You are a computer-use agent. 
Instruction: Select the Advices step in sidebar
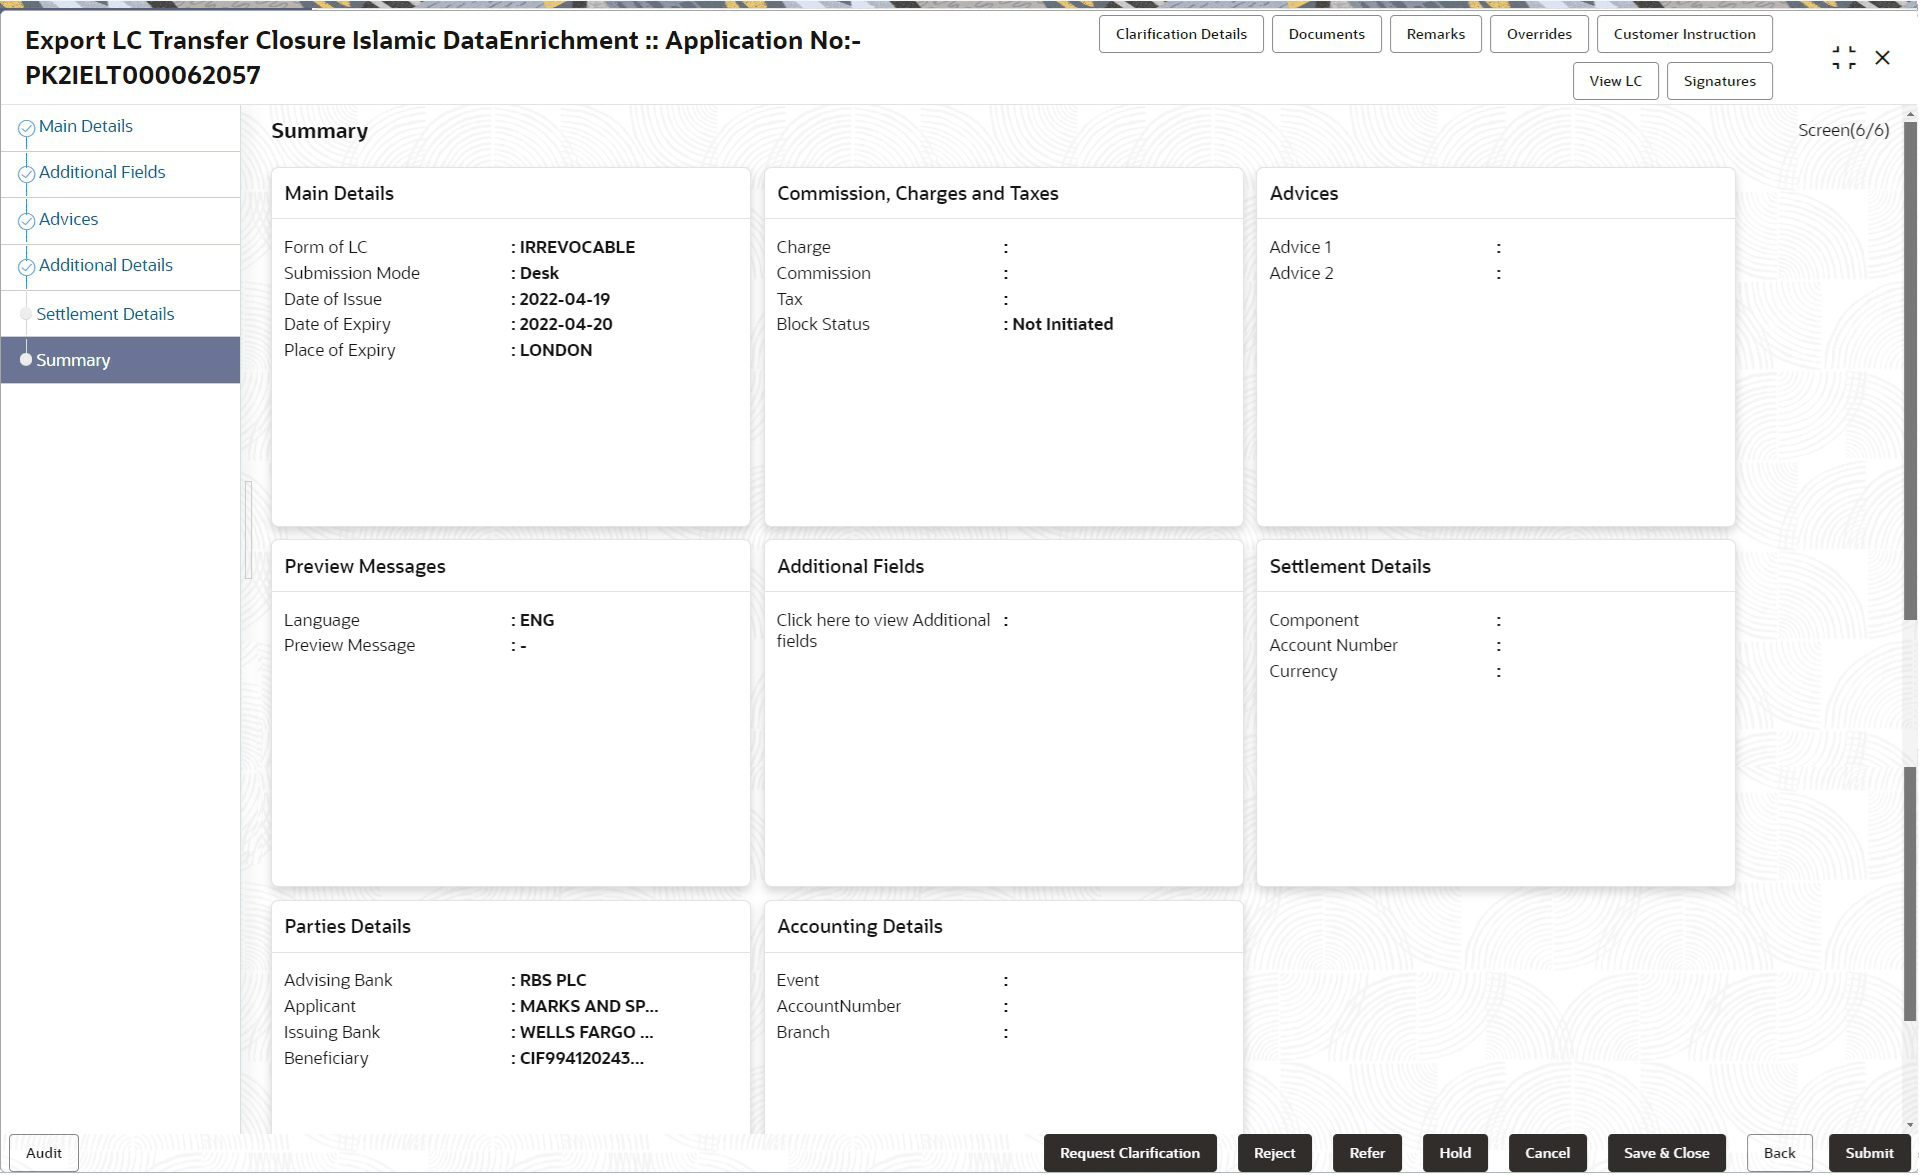coord(68,219)
